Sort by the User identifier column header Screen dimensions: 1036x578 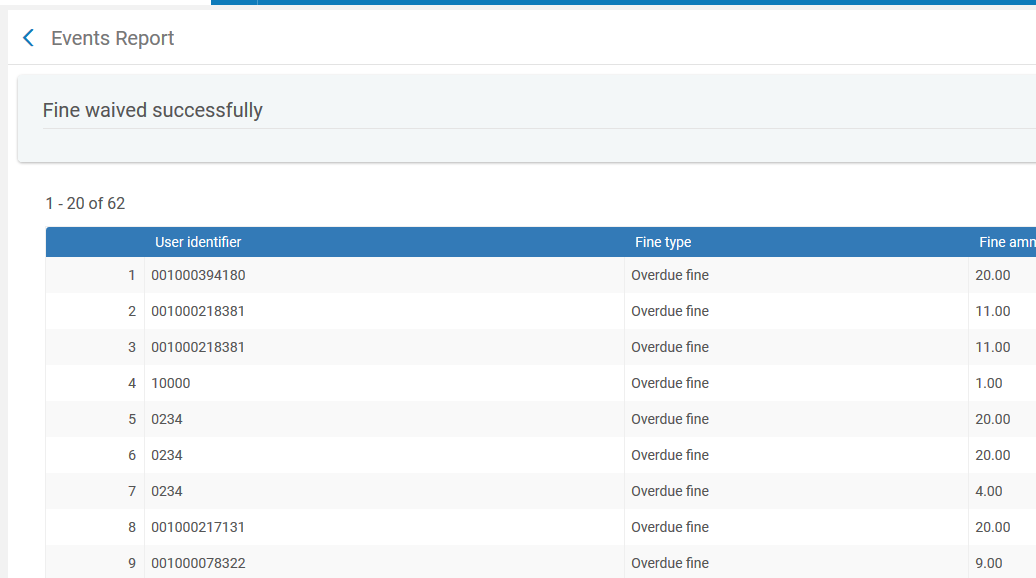[x=198, y=242]
